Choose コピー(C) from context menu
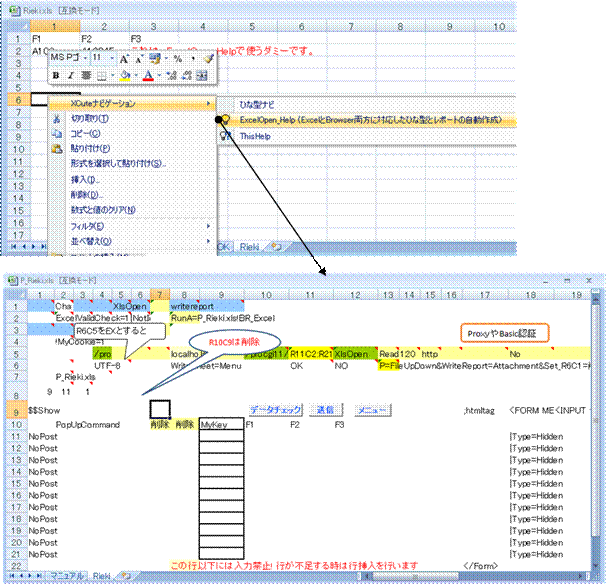 132,134
